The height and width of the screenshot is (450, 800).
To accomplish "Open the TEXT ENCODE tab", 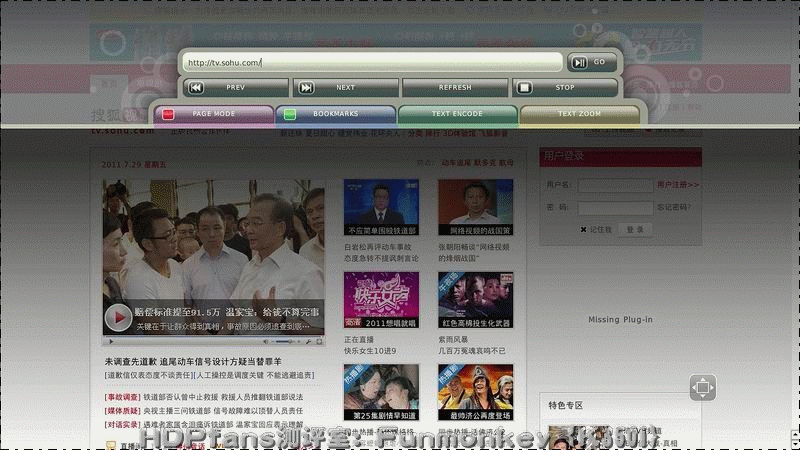I will (x=457, y=114).
